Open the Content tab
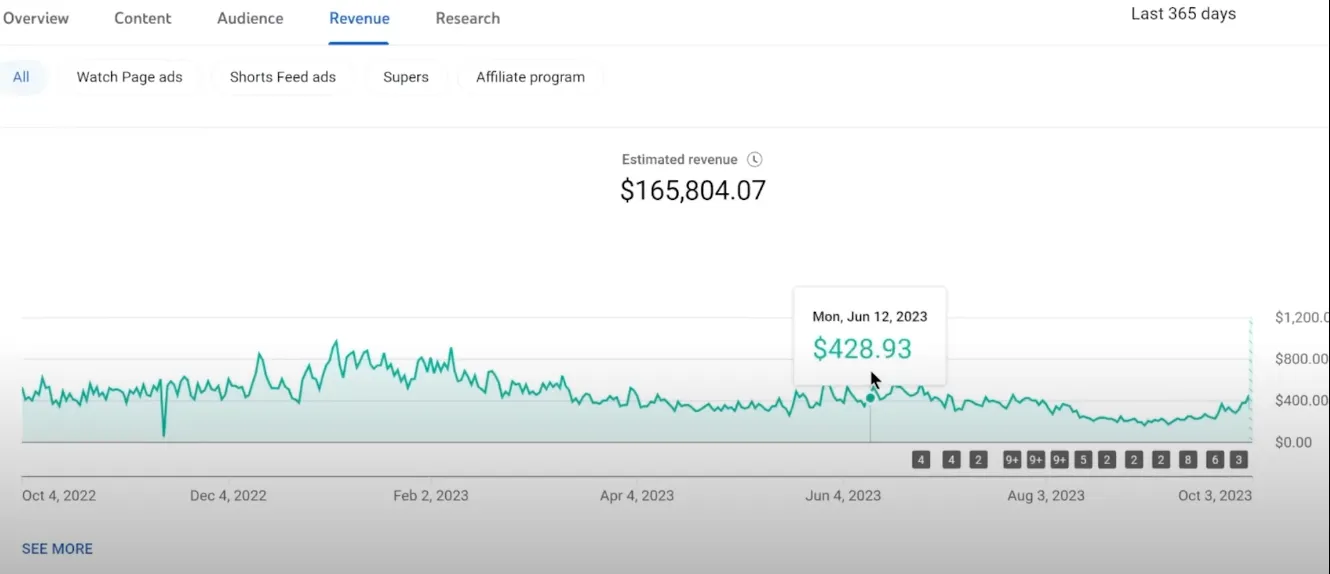1330x574 pixels. (142, 18)
